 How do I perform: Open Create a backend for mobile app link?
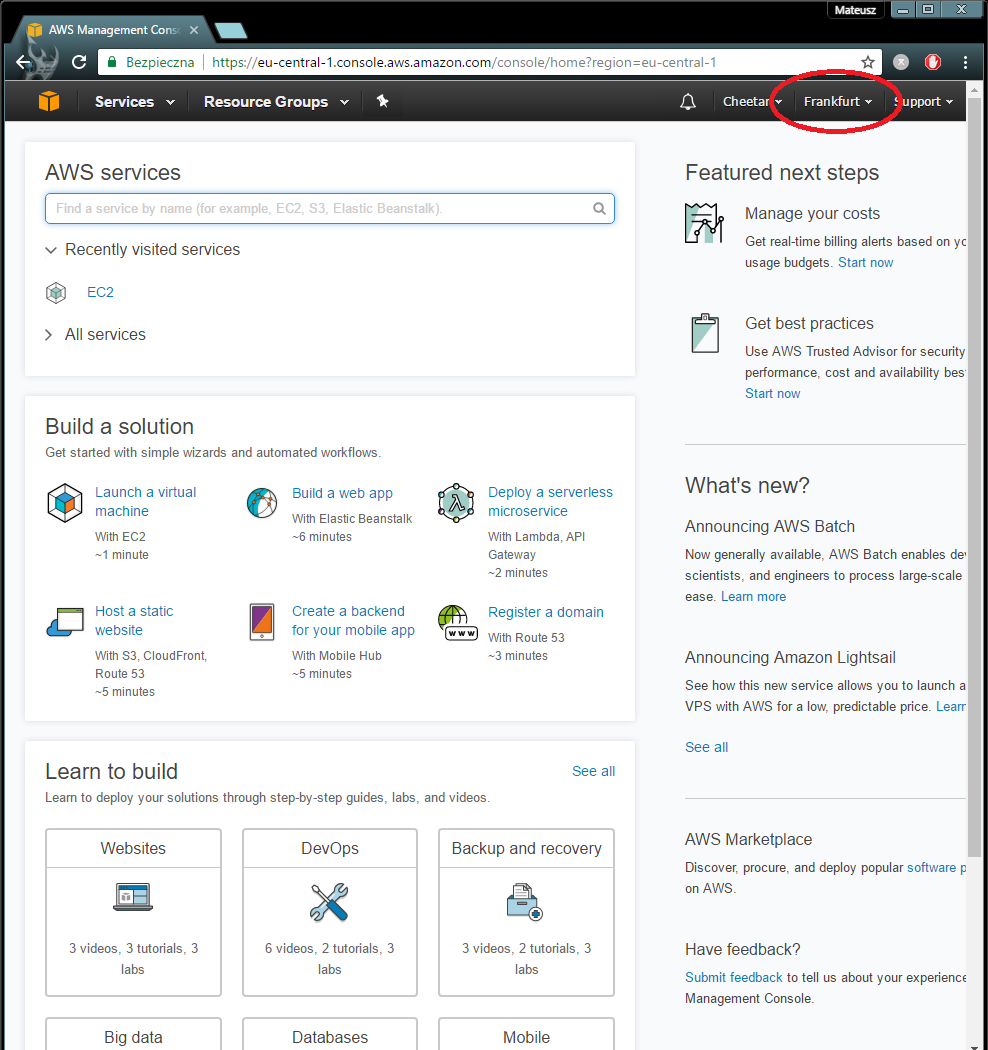(353, 621)
